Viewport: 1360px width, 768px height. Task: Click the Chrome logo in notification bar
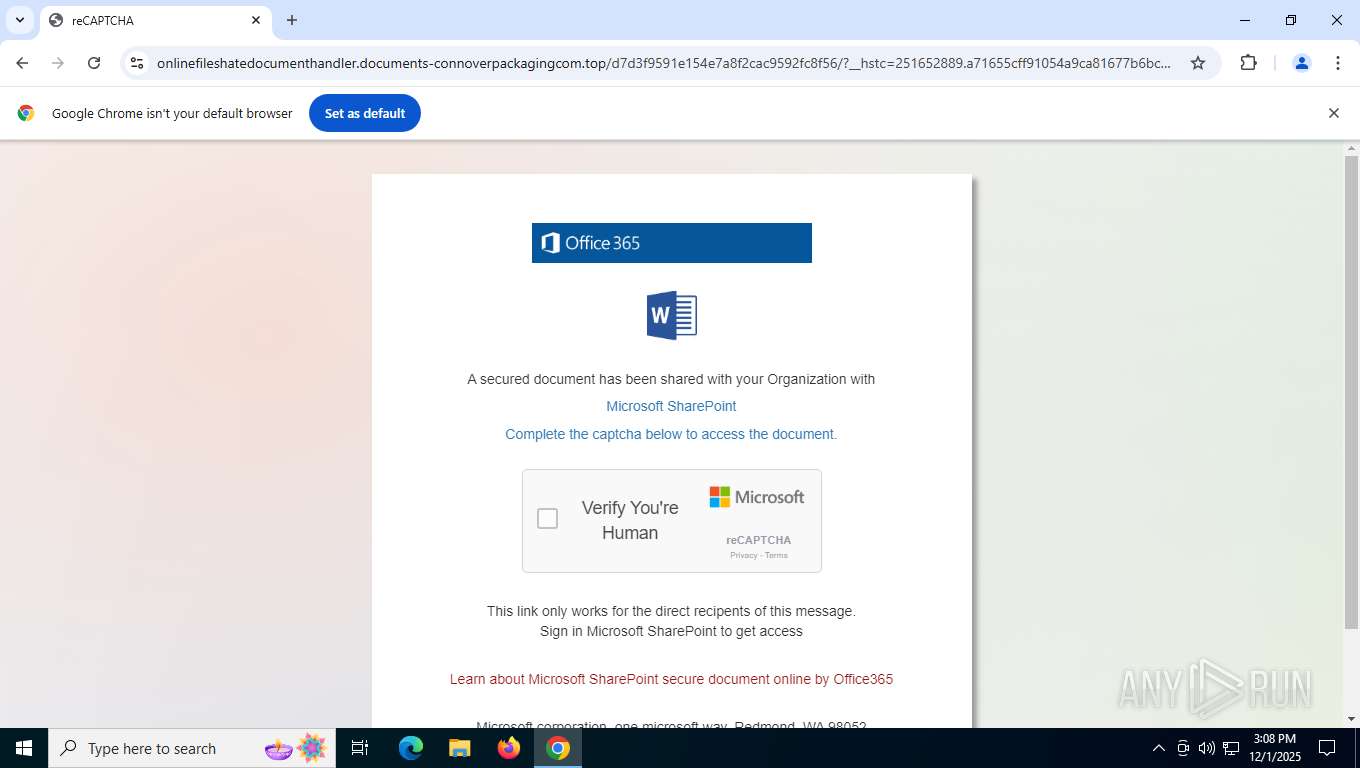[x=26, y=113]
